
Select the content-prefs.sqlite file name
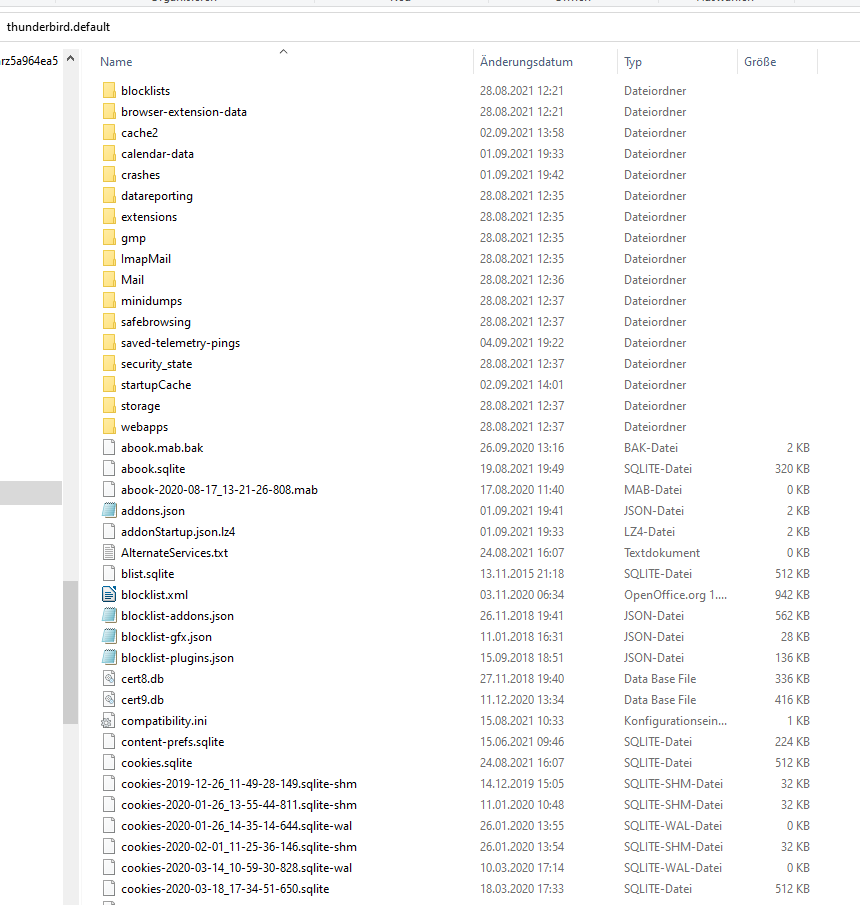tap(173, 742)
